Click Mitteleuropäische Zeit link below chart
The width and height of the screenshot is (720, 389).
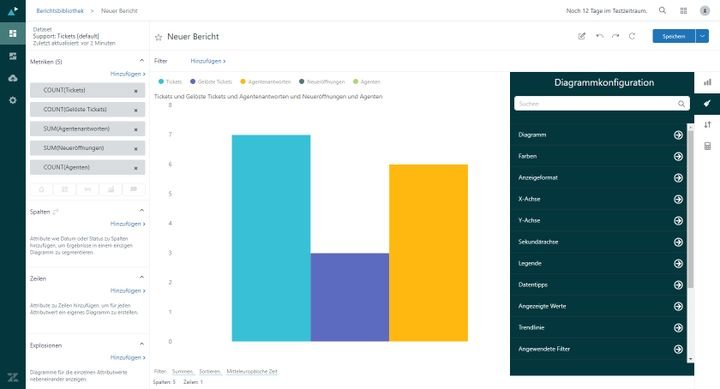tap(252, 371)
